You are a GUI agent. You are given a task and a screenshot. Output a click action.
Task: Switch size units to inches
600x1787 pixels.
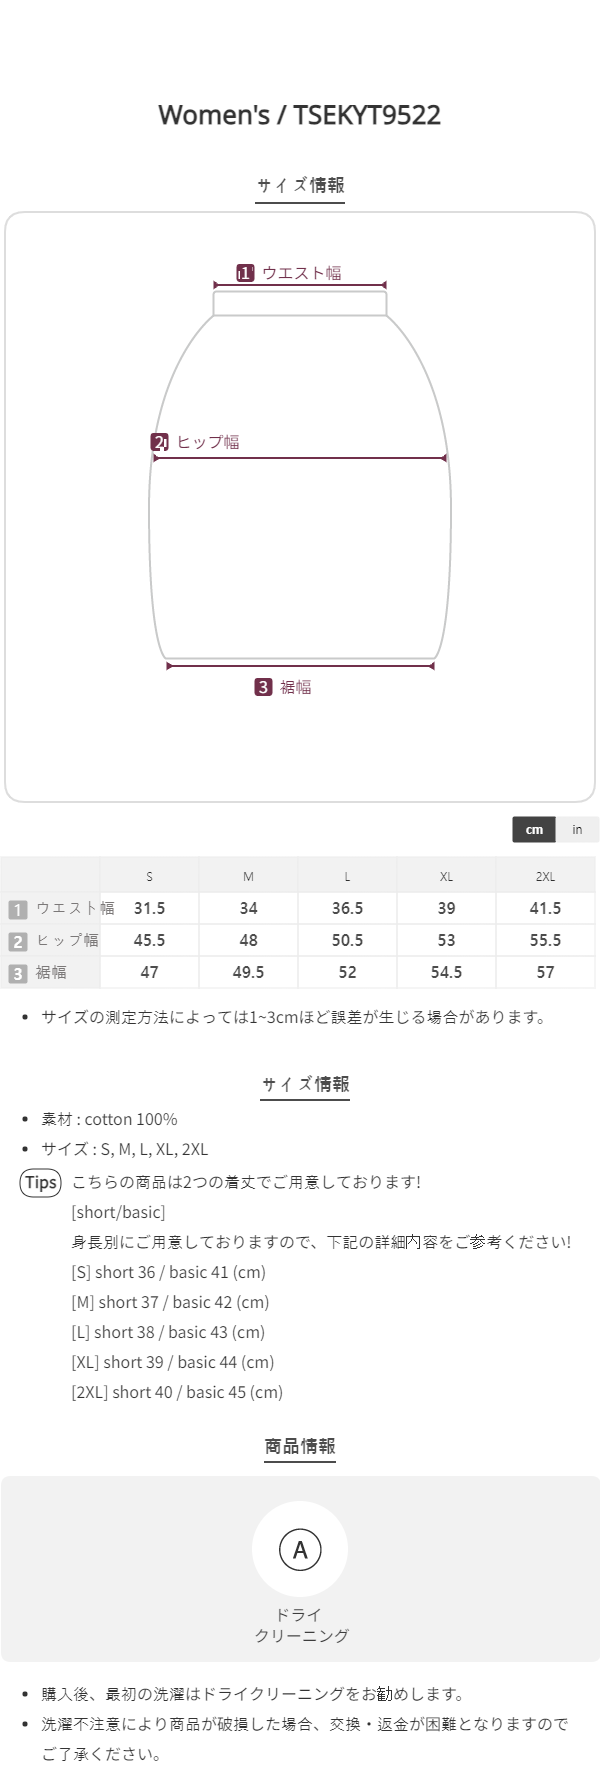click(x=577, y=829)
